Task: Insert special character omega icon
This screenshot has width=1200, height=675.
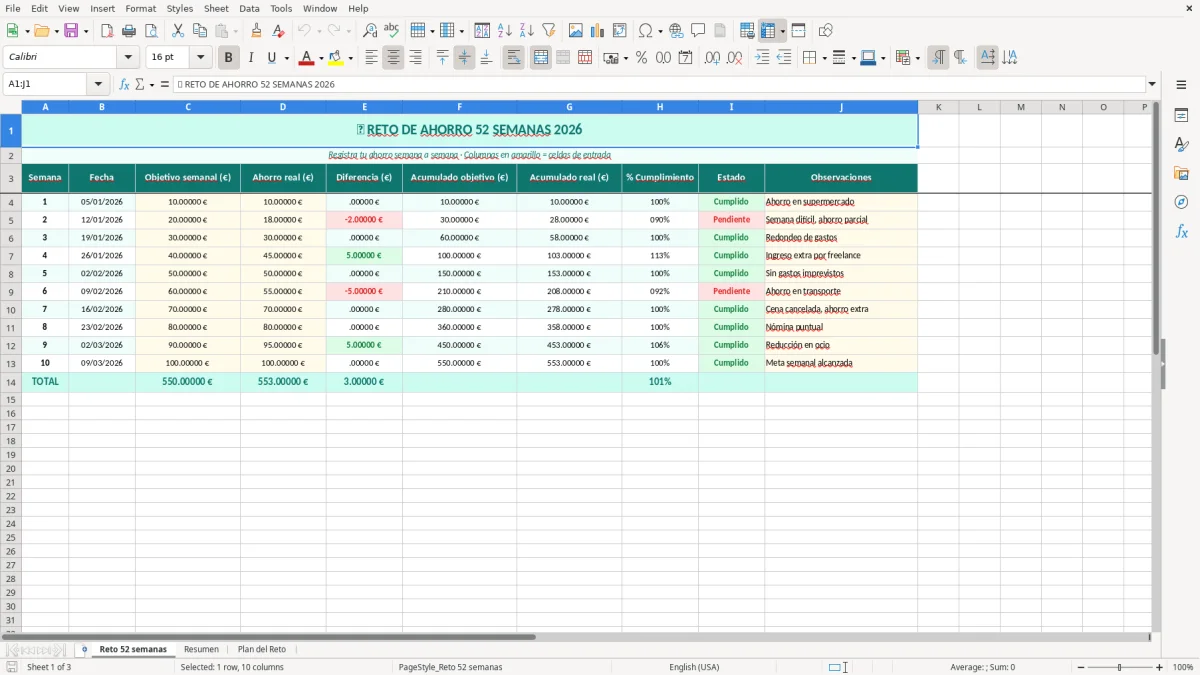Action: [x=645, y=31]
